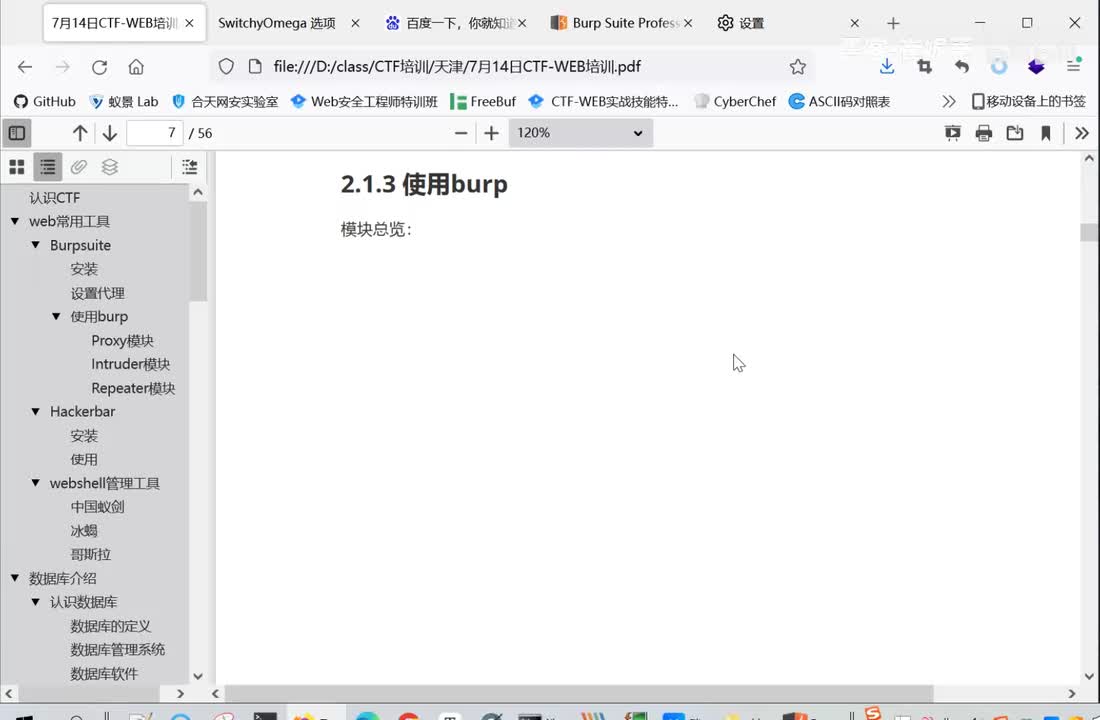Collapse the 使用burp outline node
The height and width of the screenshot is (720, 1100).
(56, 316)
